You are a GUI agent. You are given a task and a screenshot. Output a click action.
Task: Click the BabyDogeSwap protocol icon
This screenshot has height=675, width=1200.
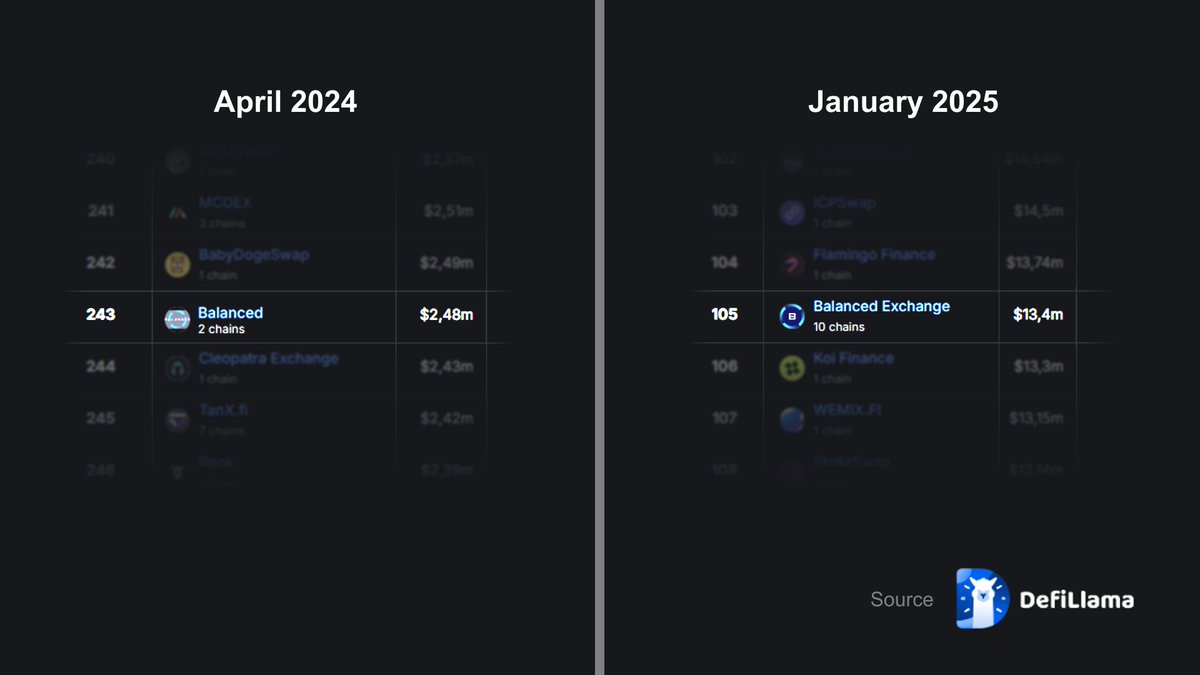point(177,264)
